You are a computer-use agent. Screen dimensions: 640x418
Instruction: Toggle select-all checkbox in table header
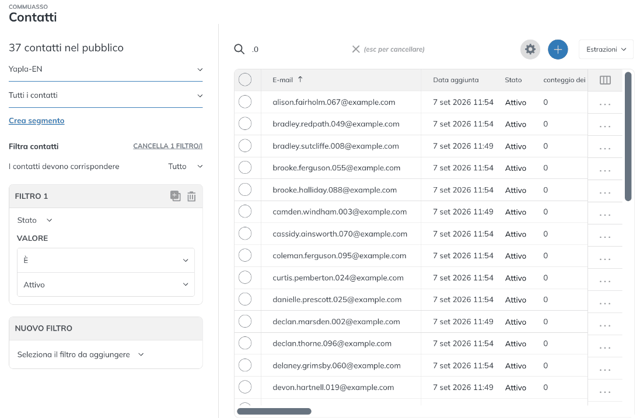point(245,80)
